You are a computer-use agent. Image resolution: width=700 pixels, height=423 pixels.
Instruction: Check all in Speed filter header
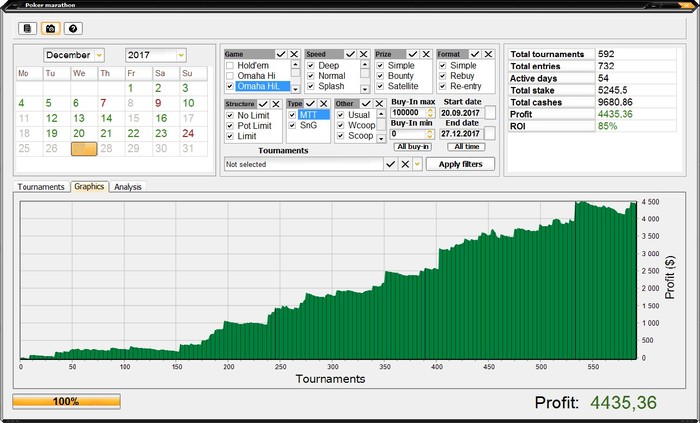pyautogui.click(x=350, y=54)
